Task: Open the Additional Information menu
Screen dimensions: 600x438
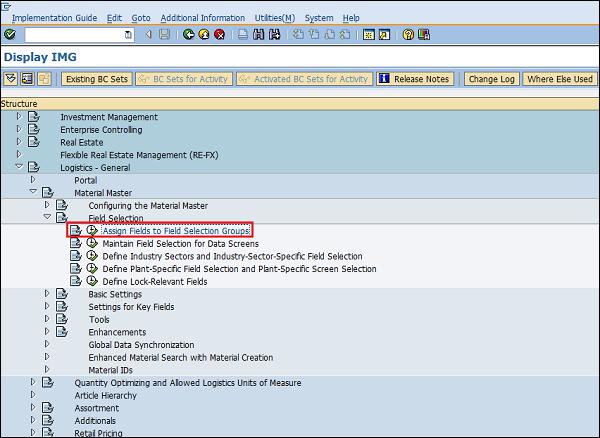Action: [202, 18]
